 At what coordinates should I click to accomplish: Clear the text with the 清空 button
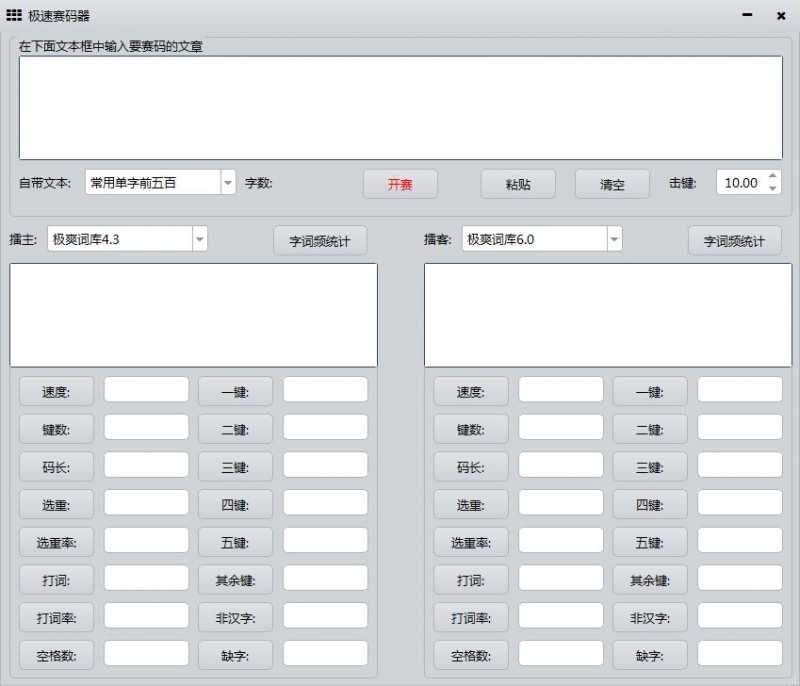pos(611,184)
